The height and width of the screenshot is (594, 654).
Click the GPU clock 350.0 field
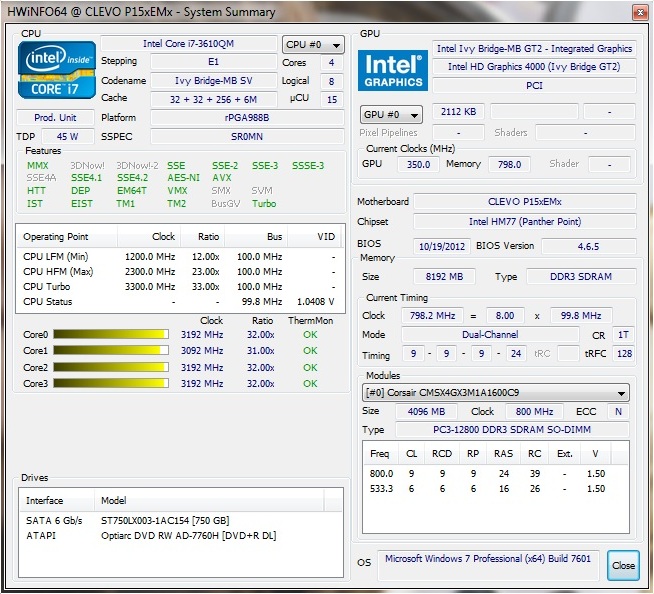pos(418,164)
